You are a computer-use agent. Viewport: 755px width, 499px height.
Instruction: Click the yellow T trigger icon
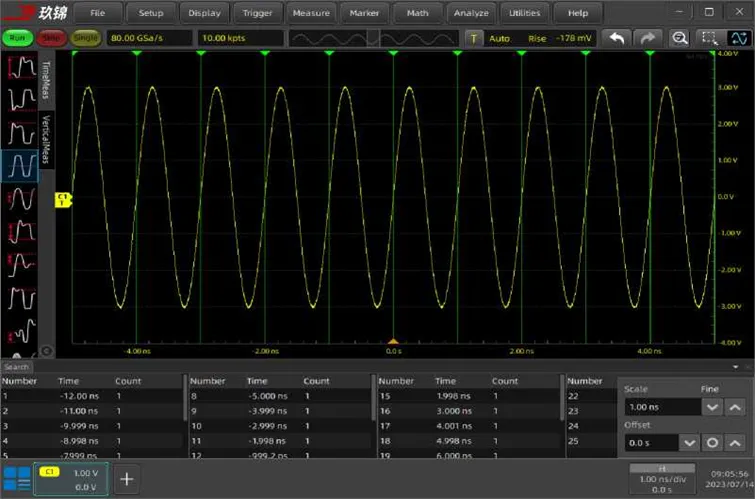(x=474, y=38)
